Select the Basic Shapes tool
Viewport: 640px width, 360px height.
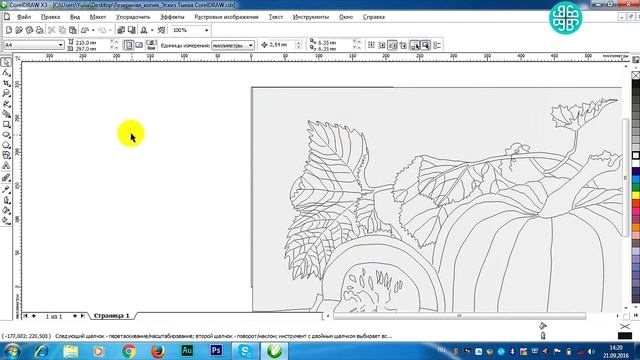click(6, 155)
